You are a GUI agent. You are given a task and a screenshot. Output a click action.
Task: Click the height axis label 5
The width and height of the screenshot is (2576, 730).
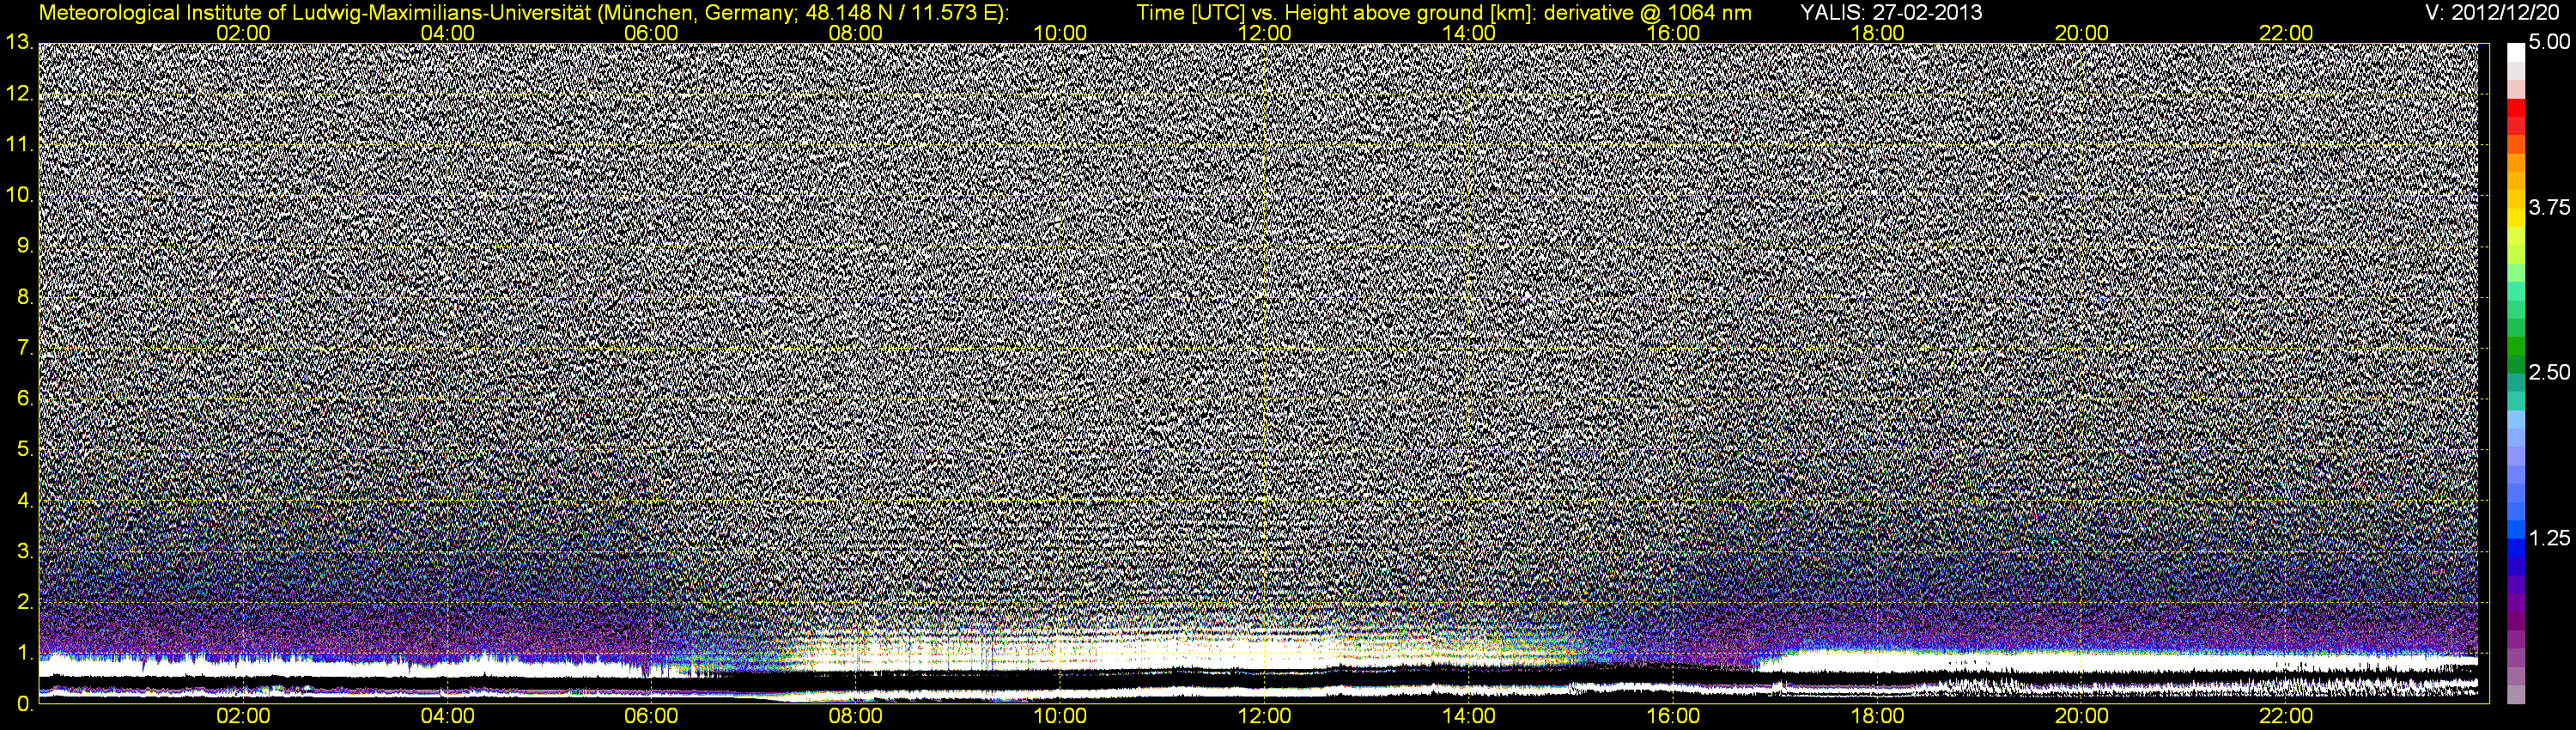24,450
